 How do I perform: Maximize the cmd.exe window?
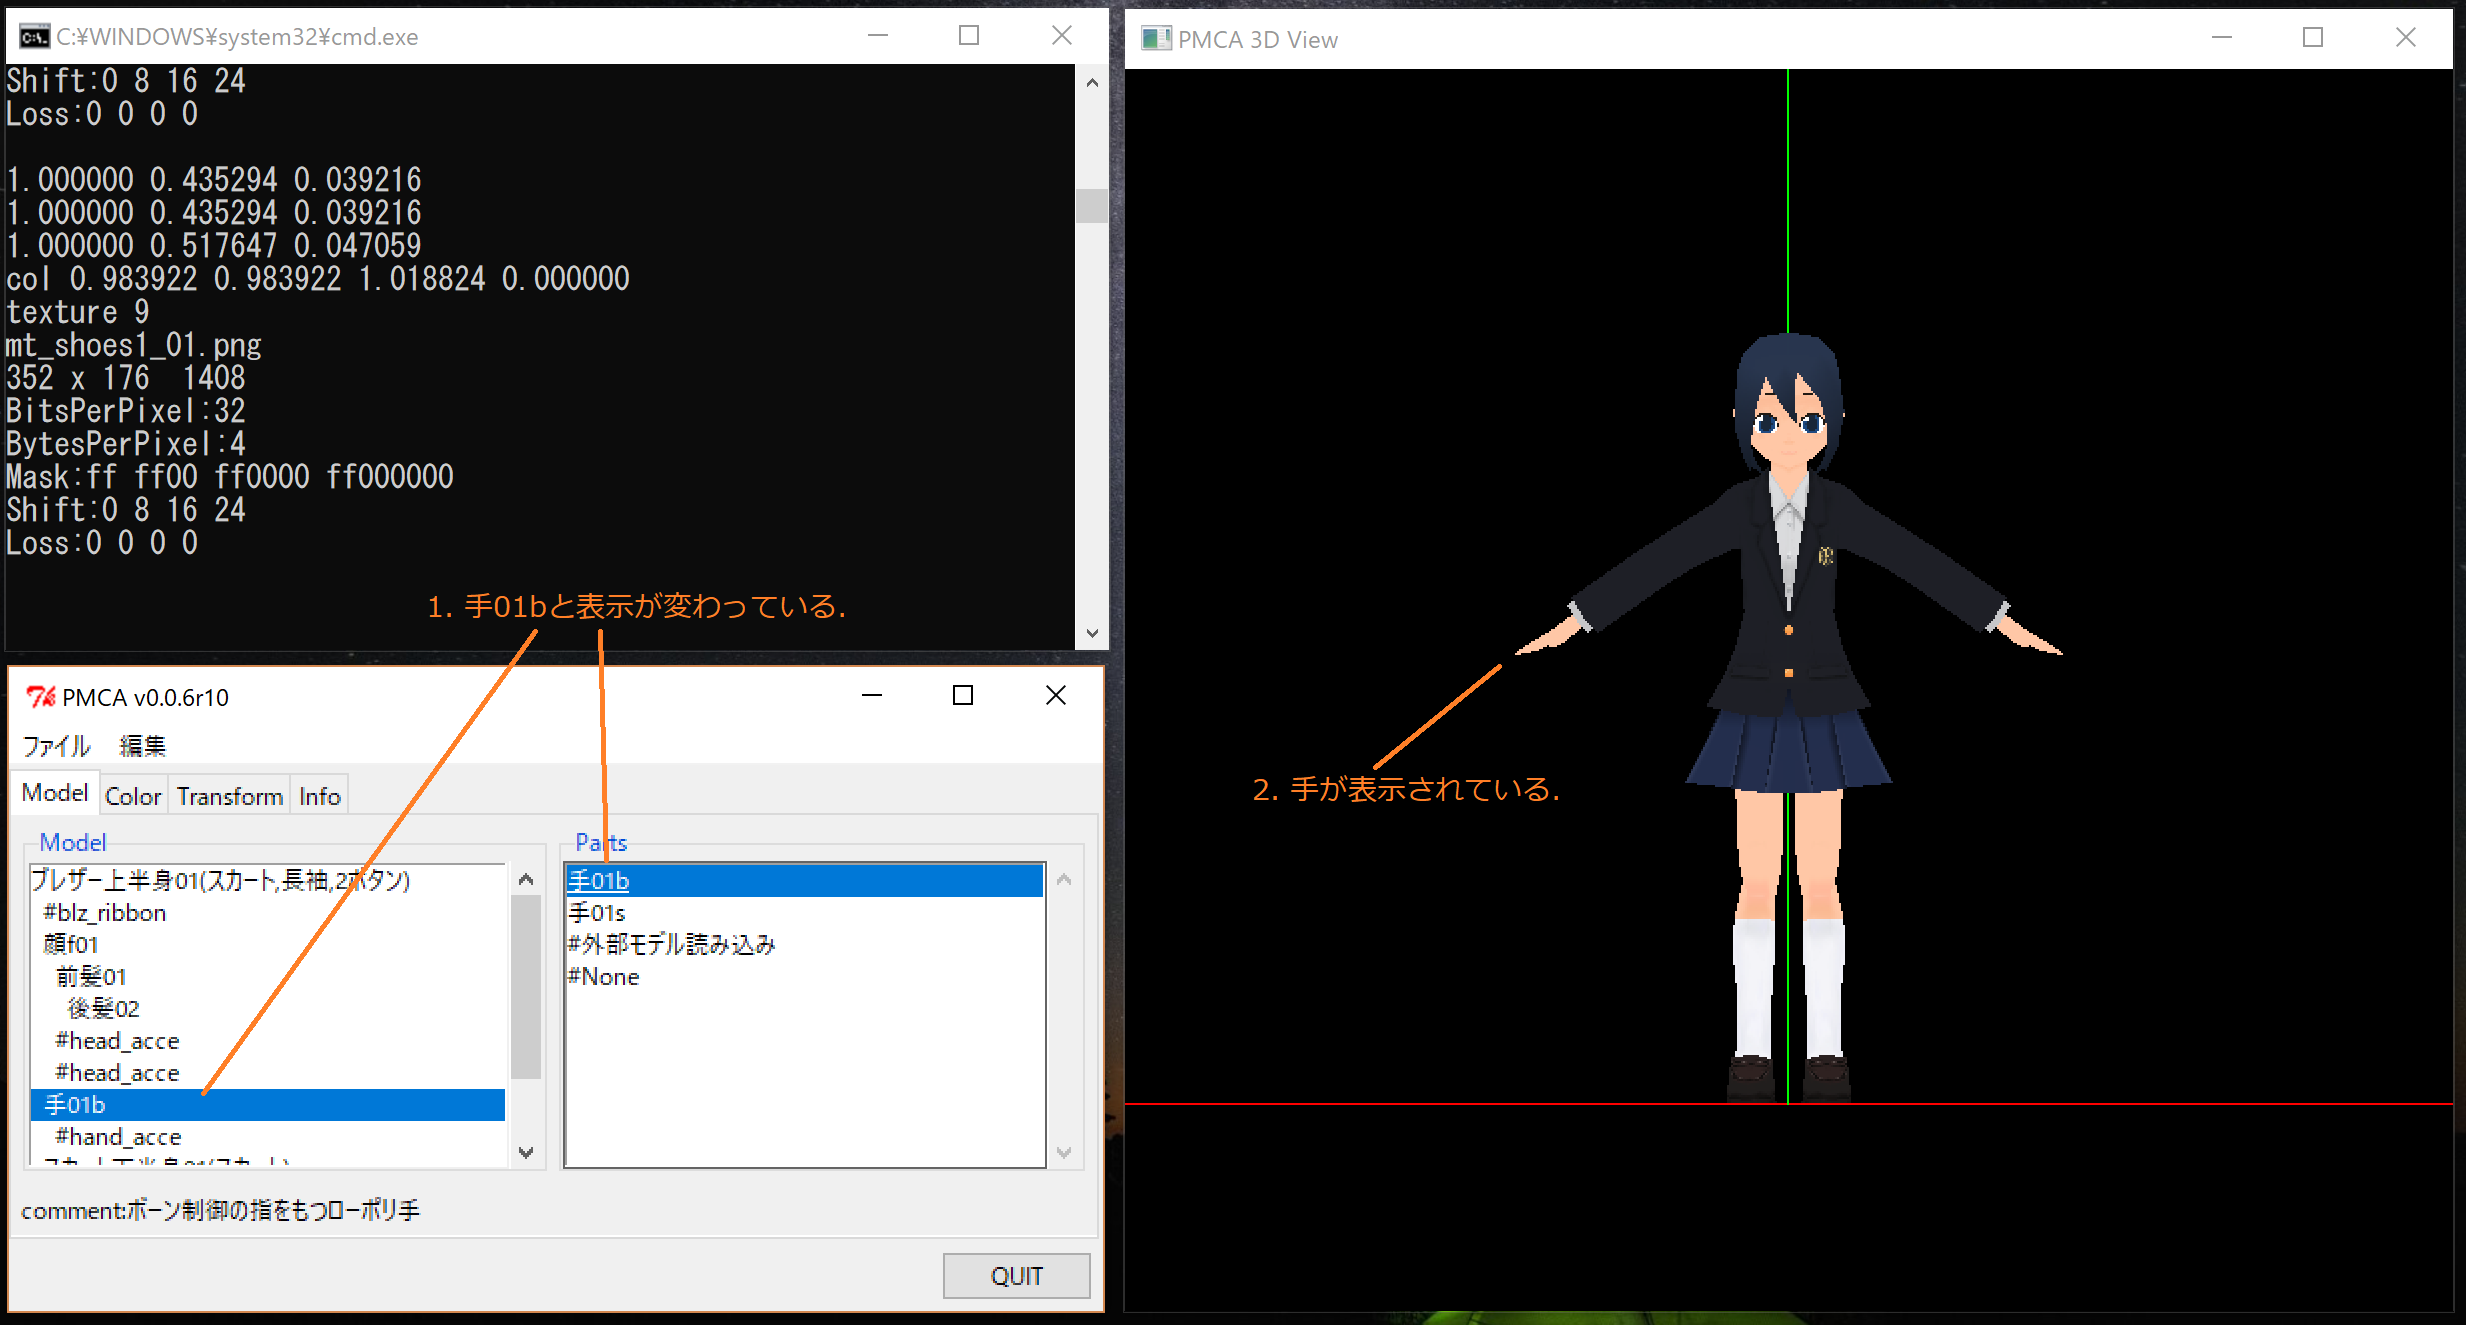969,36
